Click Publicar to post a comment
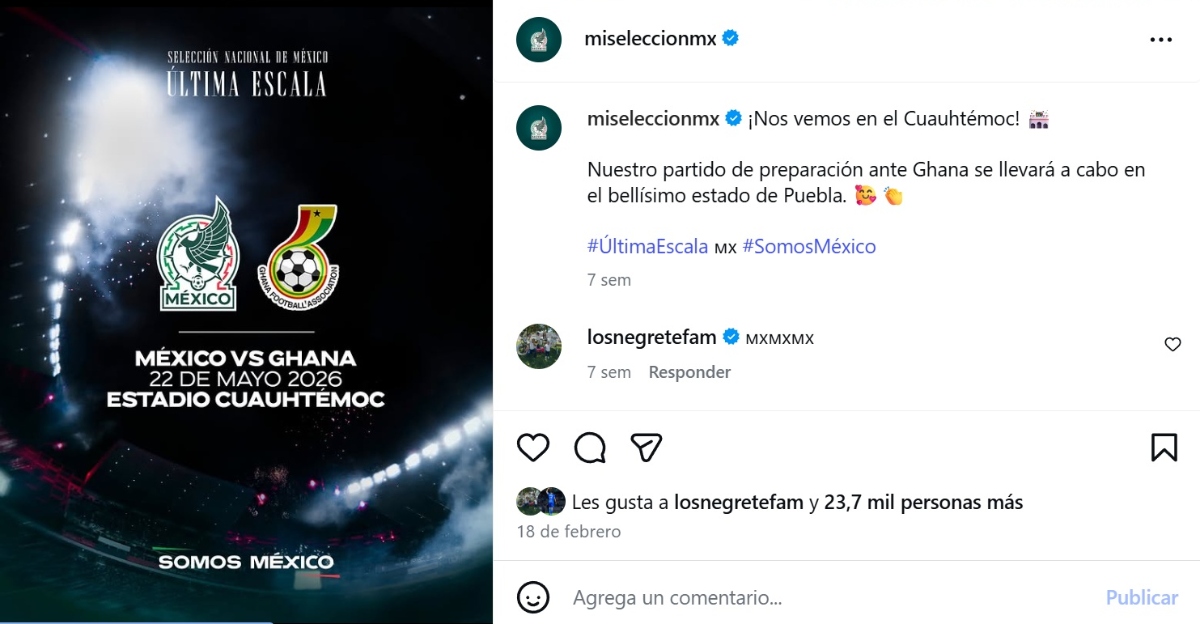 click(x=1140, y=597)
